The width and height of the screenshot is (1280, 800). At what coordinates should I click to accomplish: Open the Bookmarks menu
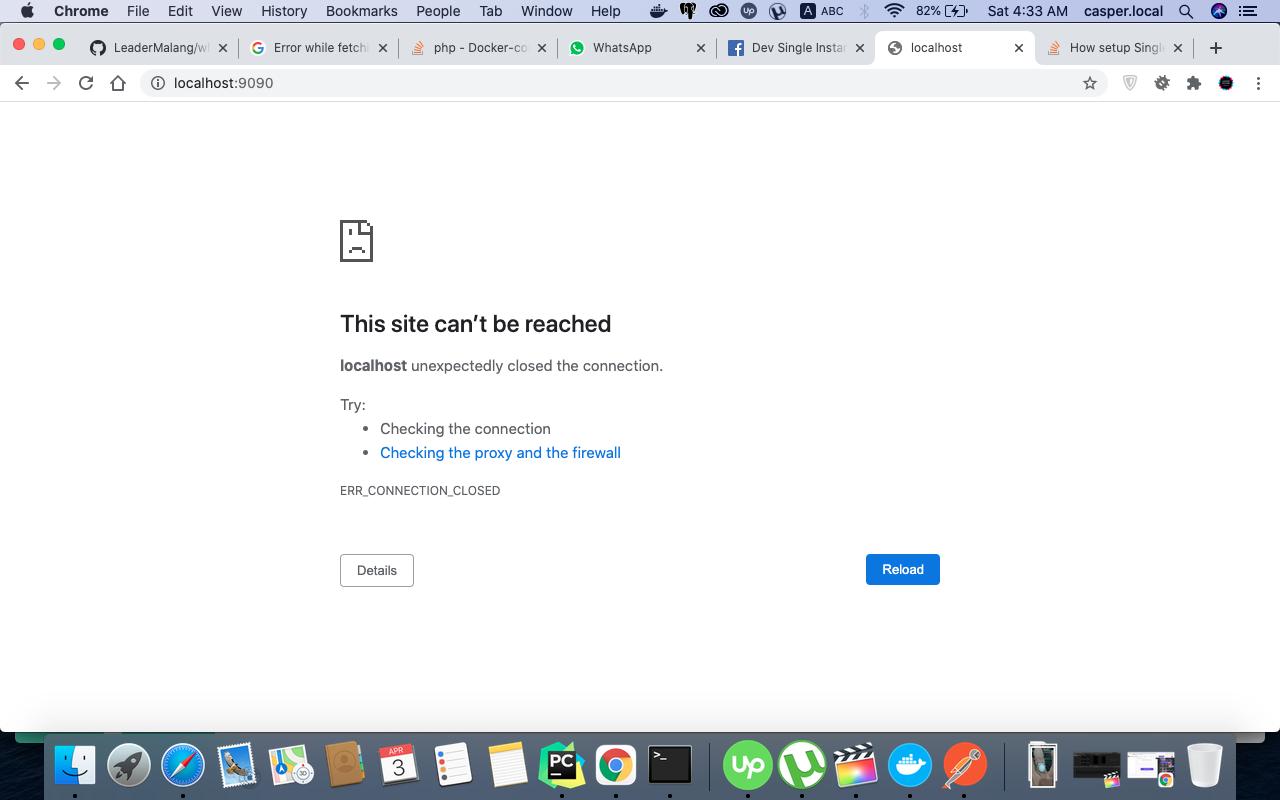(361, 11)
